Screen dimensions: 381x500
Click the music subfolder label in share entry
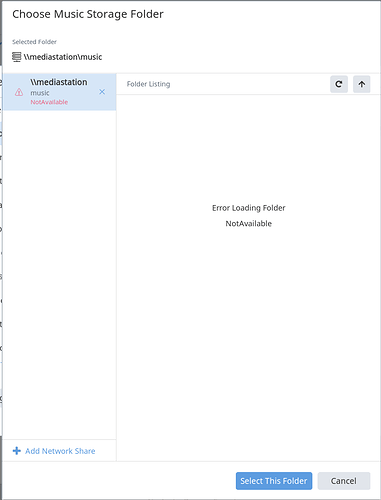point(40,93)
